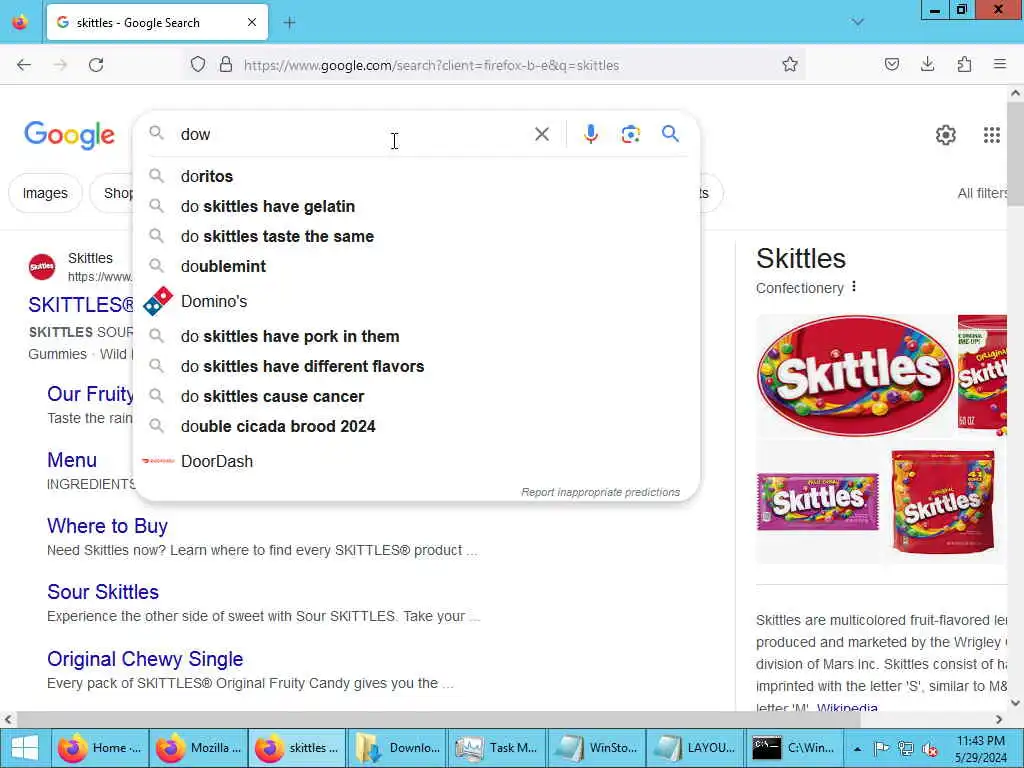Open Task Manager from the taskbar

click(497, 748)
